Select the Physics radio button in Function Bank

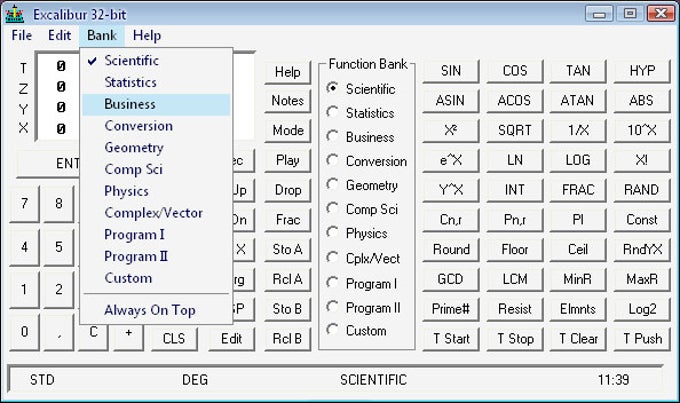[333, 233]
